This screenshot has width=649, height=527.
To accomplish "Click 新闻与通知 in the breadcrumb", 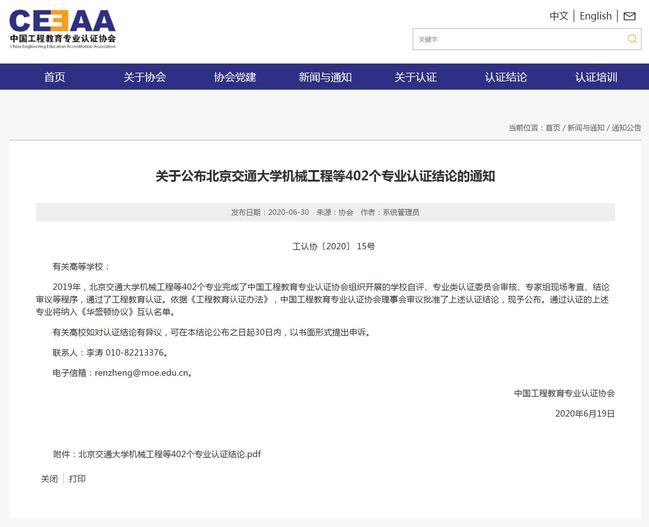I will click(586, 128).
